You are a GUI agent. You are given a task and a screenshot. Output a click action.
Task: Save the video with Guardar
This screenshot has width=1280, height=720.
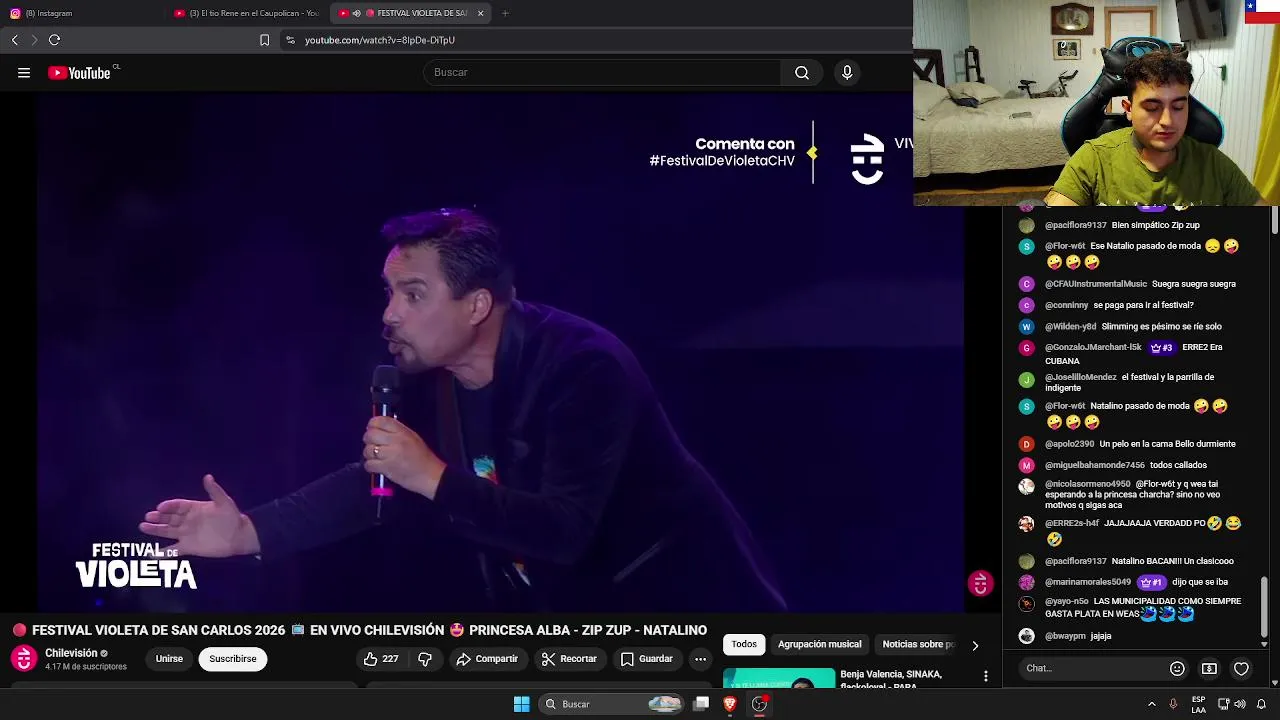point(646,659)
